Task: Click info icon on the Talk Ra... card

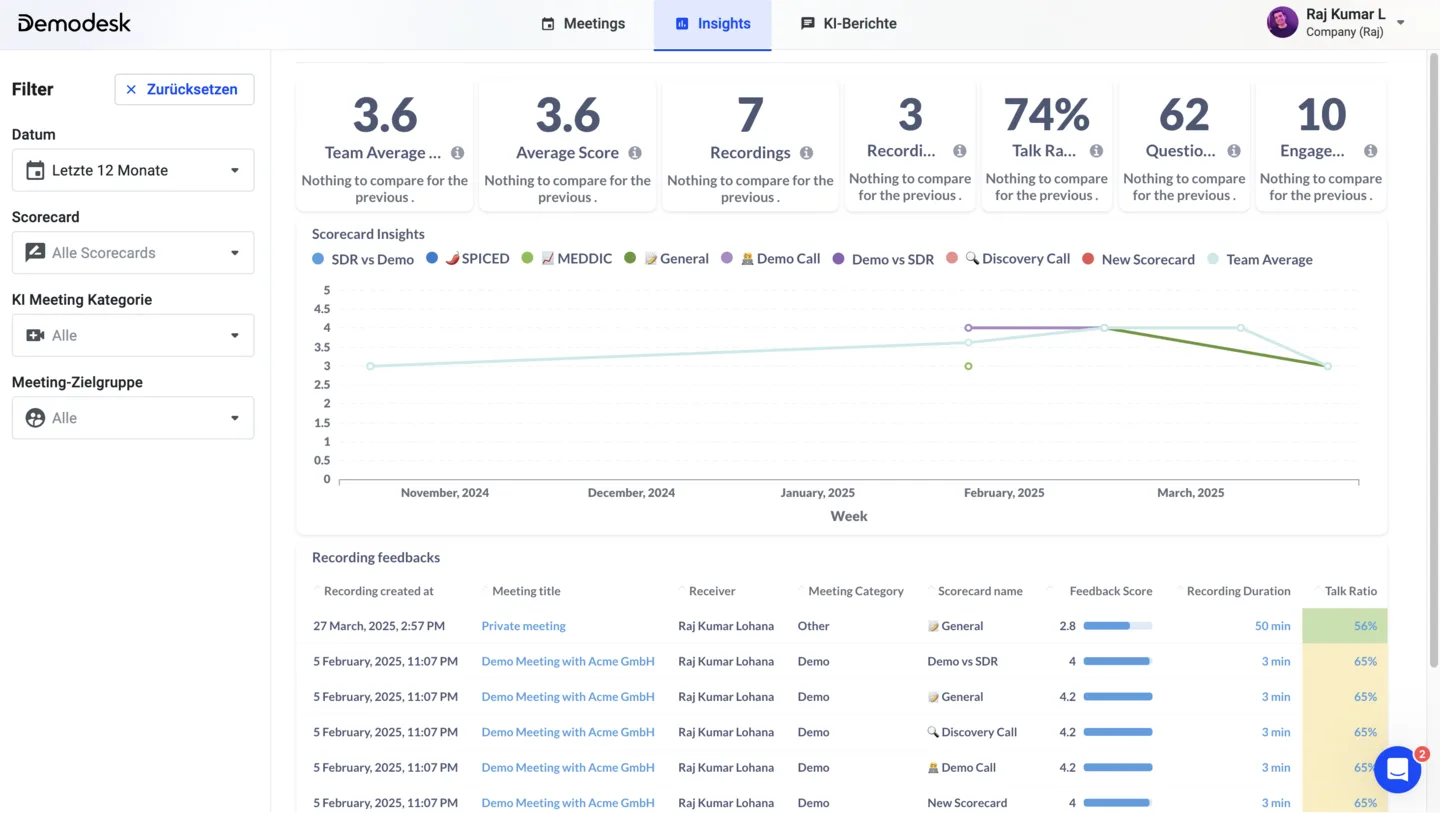Action: pyautogui.click(x=1096, y=151)
